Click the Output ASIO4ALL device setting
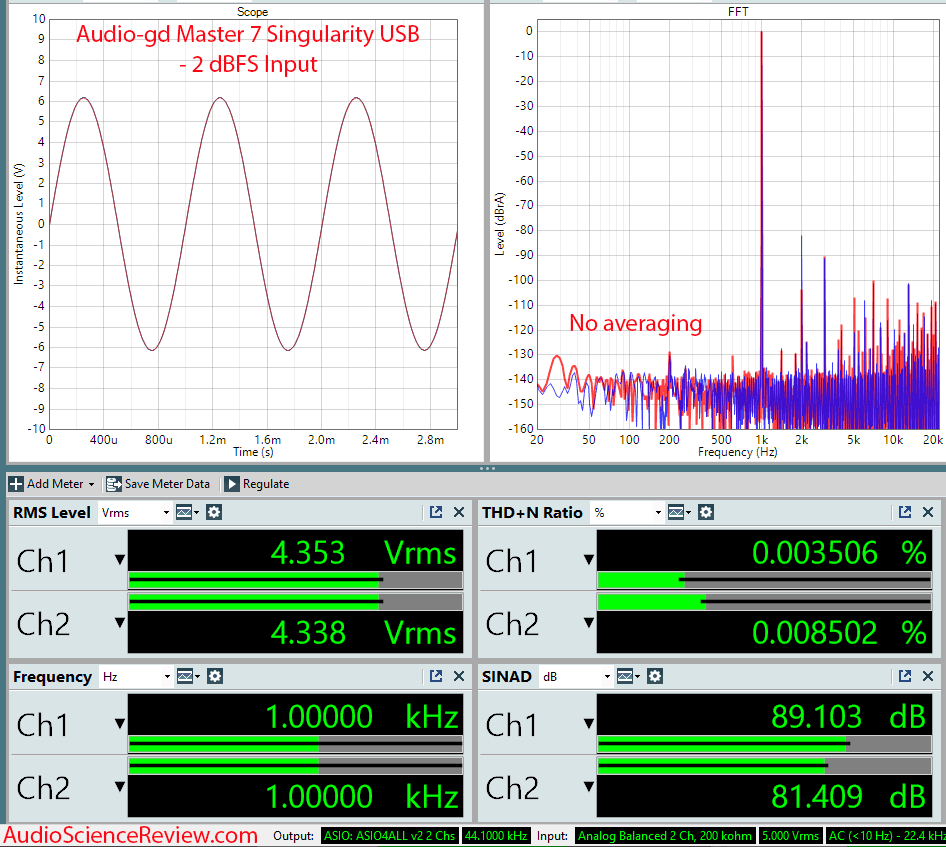 [x=389, y=836]
